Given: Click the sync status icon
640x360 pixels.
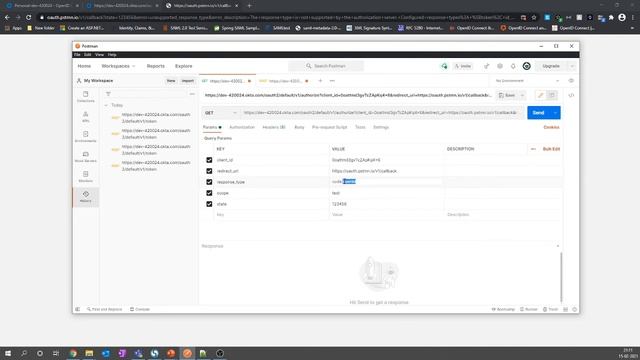Looking at the screenshot, I should [x=444, y=66].
